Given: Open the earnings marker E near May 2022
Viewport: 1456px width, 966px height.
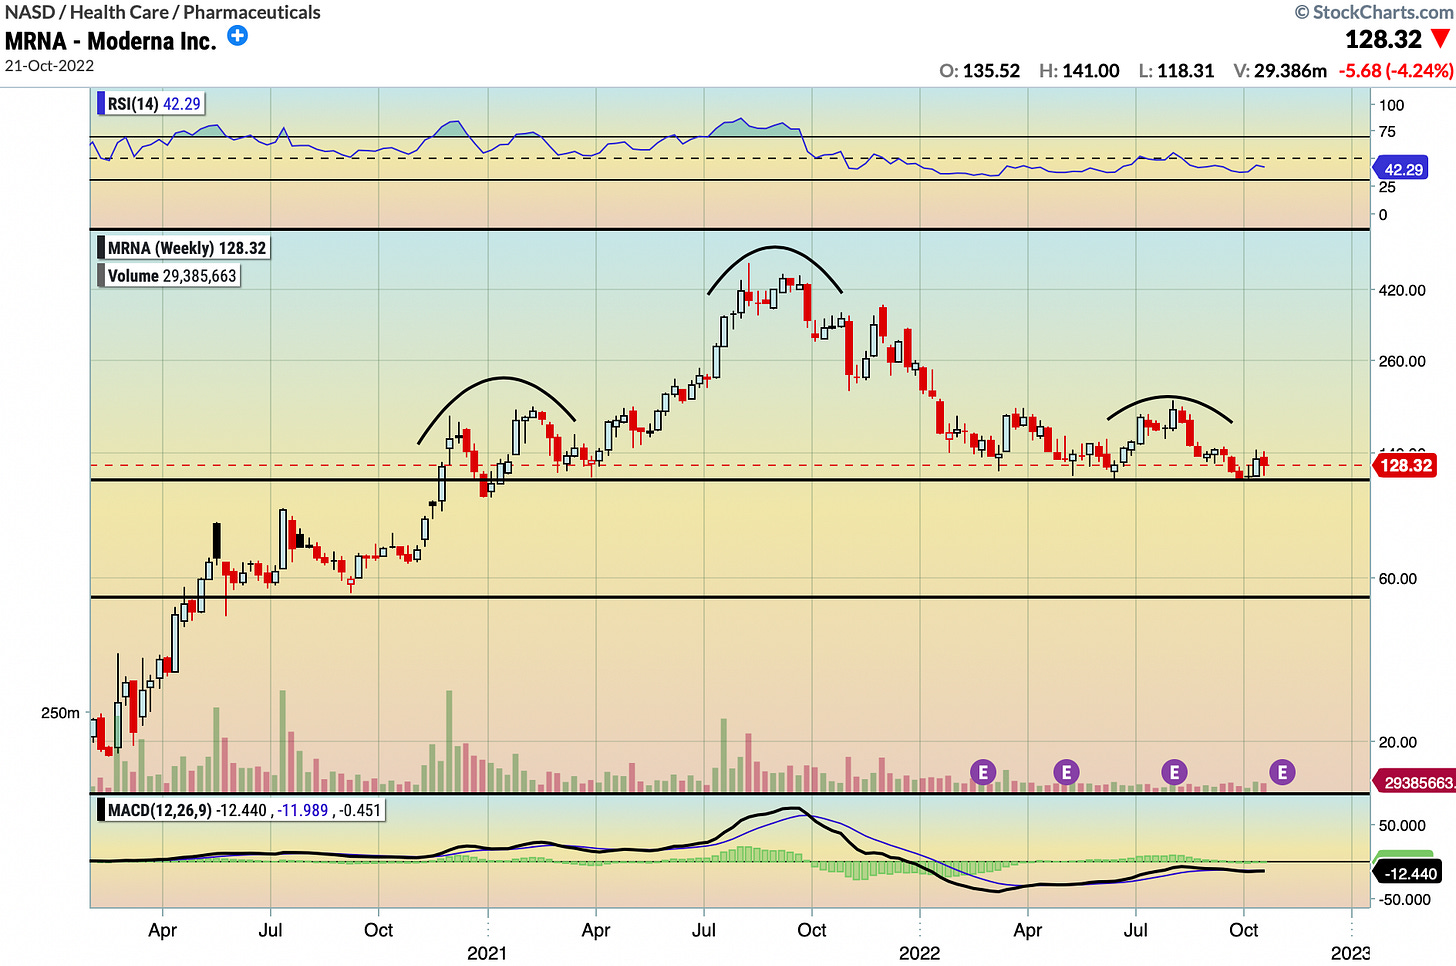Looking at the screenshot, I should [1066, 772].
